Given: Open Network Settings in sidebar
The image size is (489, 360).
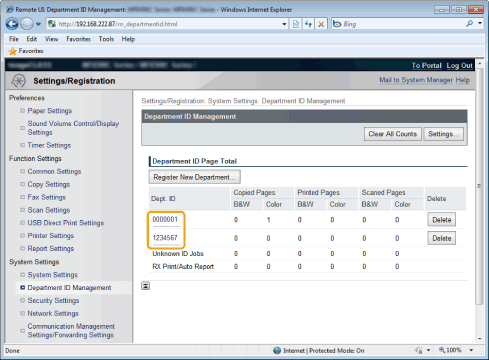Looking at the screenshot, I should coord(53,313).
